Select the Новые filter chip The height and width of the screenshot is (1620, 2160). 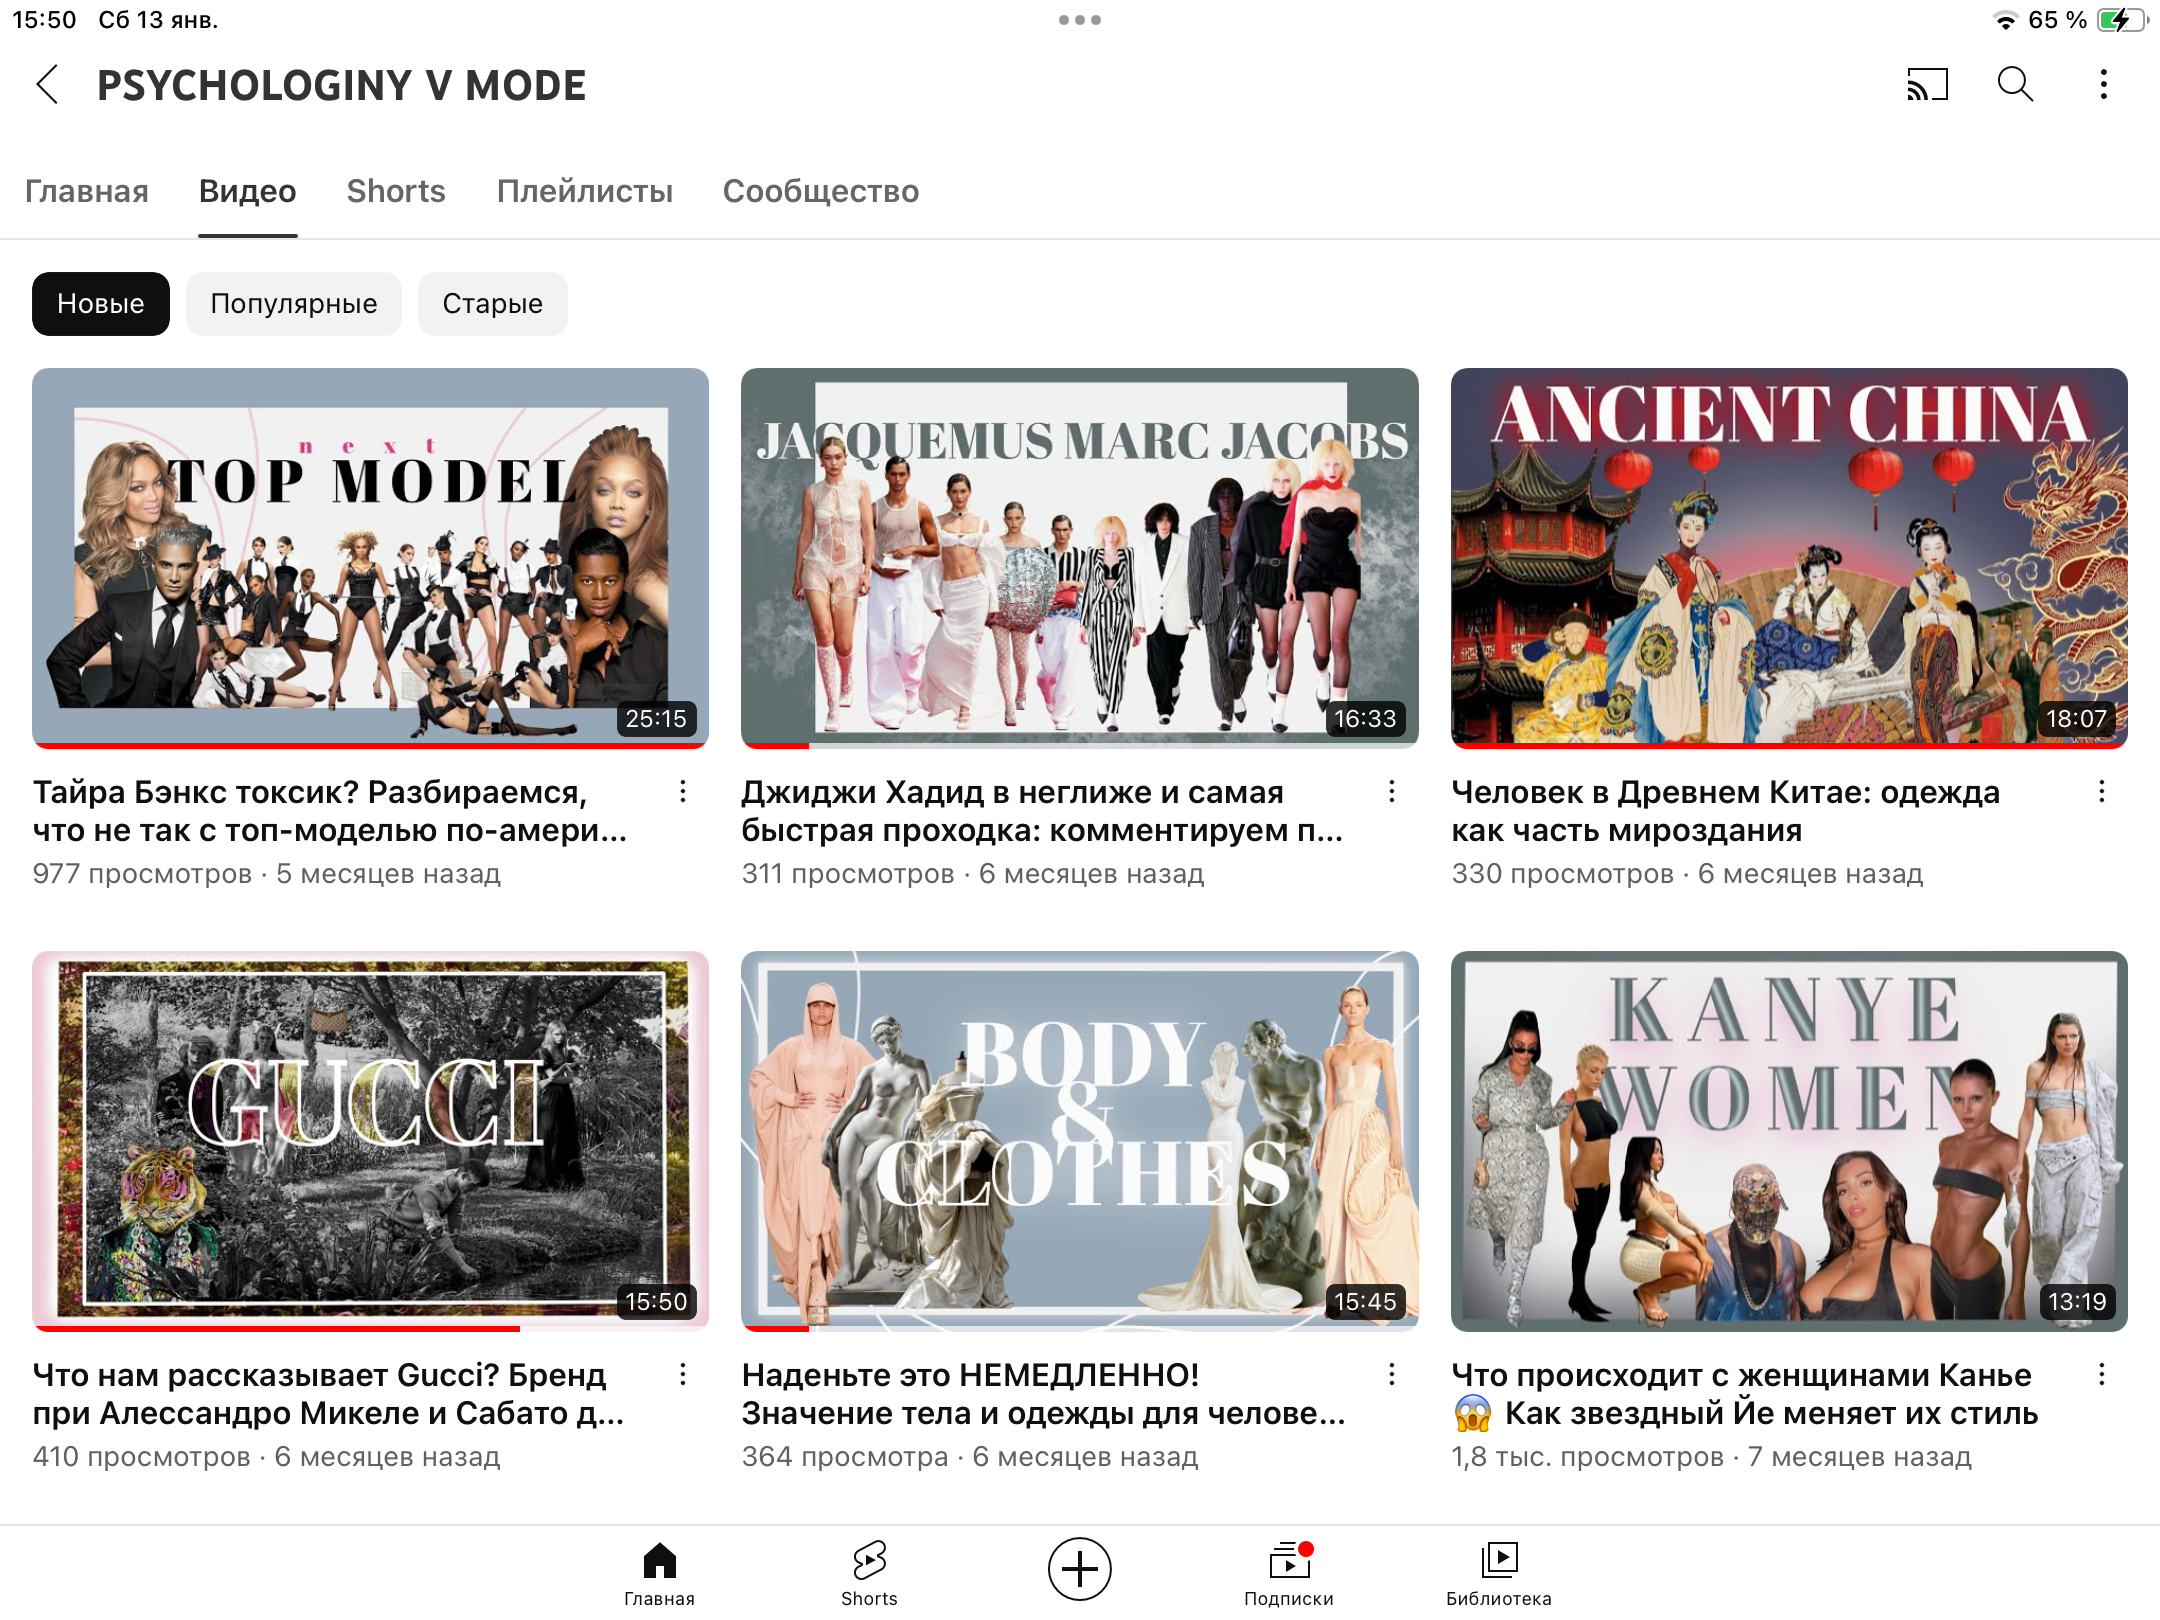[100, 304]
